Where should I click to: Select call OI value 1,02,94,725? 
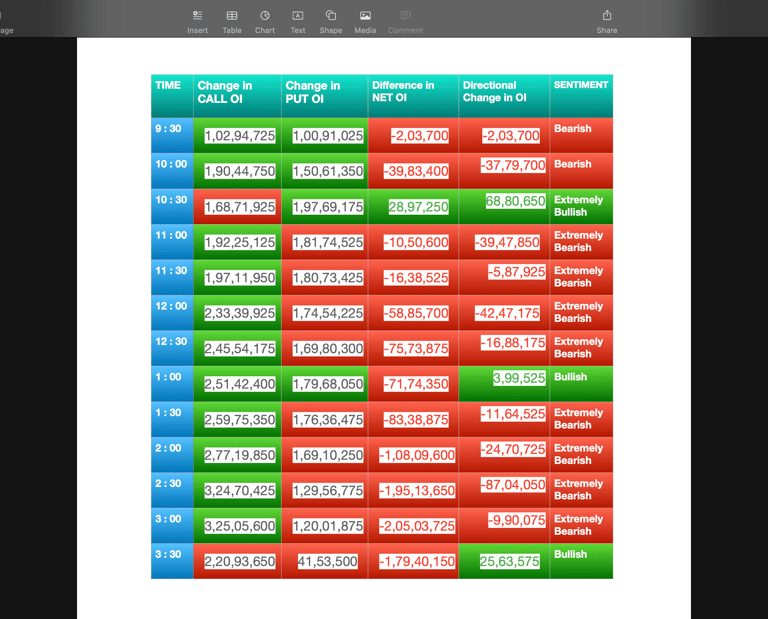click(240, 136)
